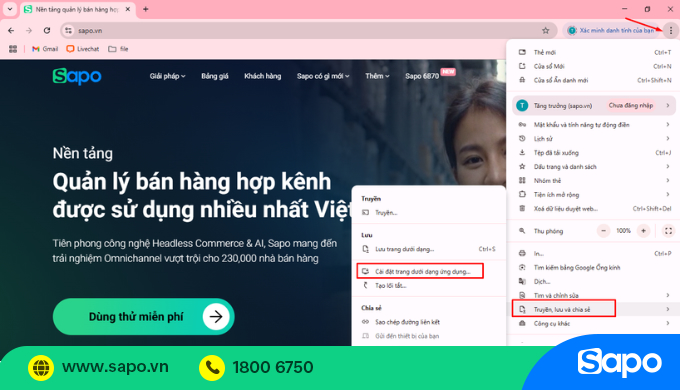Open the Bảng giá page
680x390 pixels.
[215, 76]
